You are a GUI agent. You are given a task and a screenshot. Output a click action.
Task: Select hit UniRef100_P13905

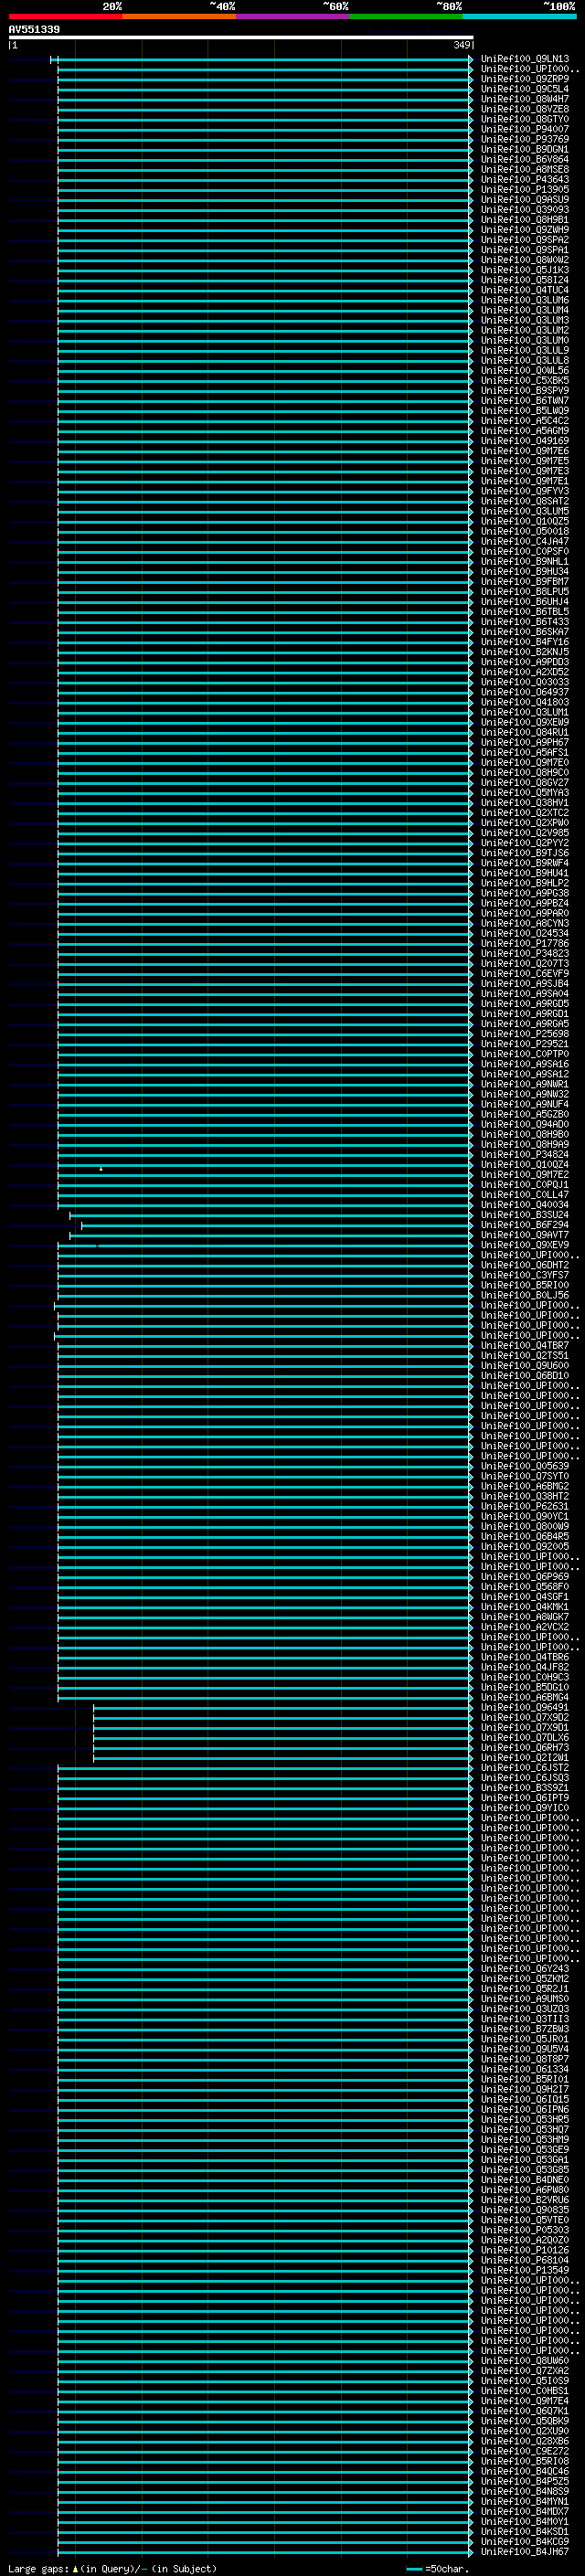point(524,190)
